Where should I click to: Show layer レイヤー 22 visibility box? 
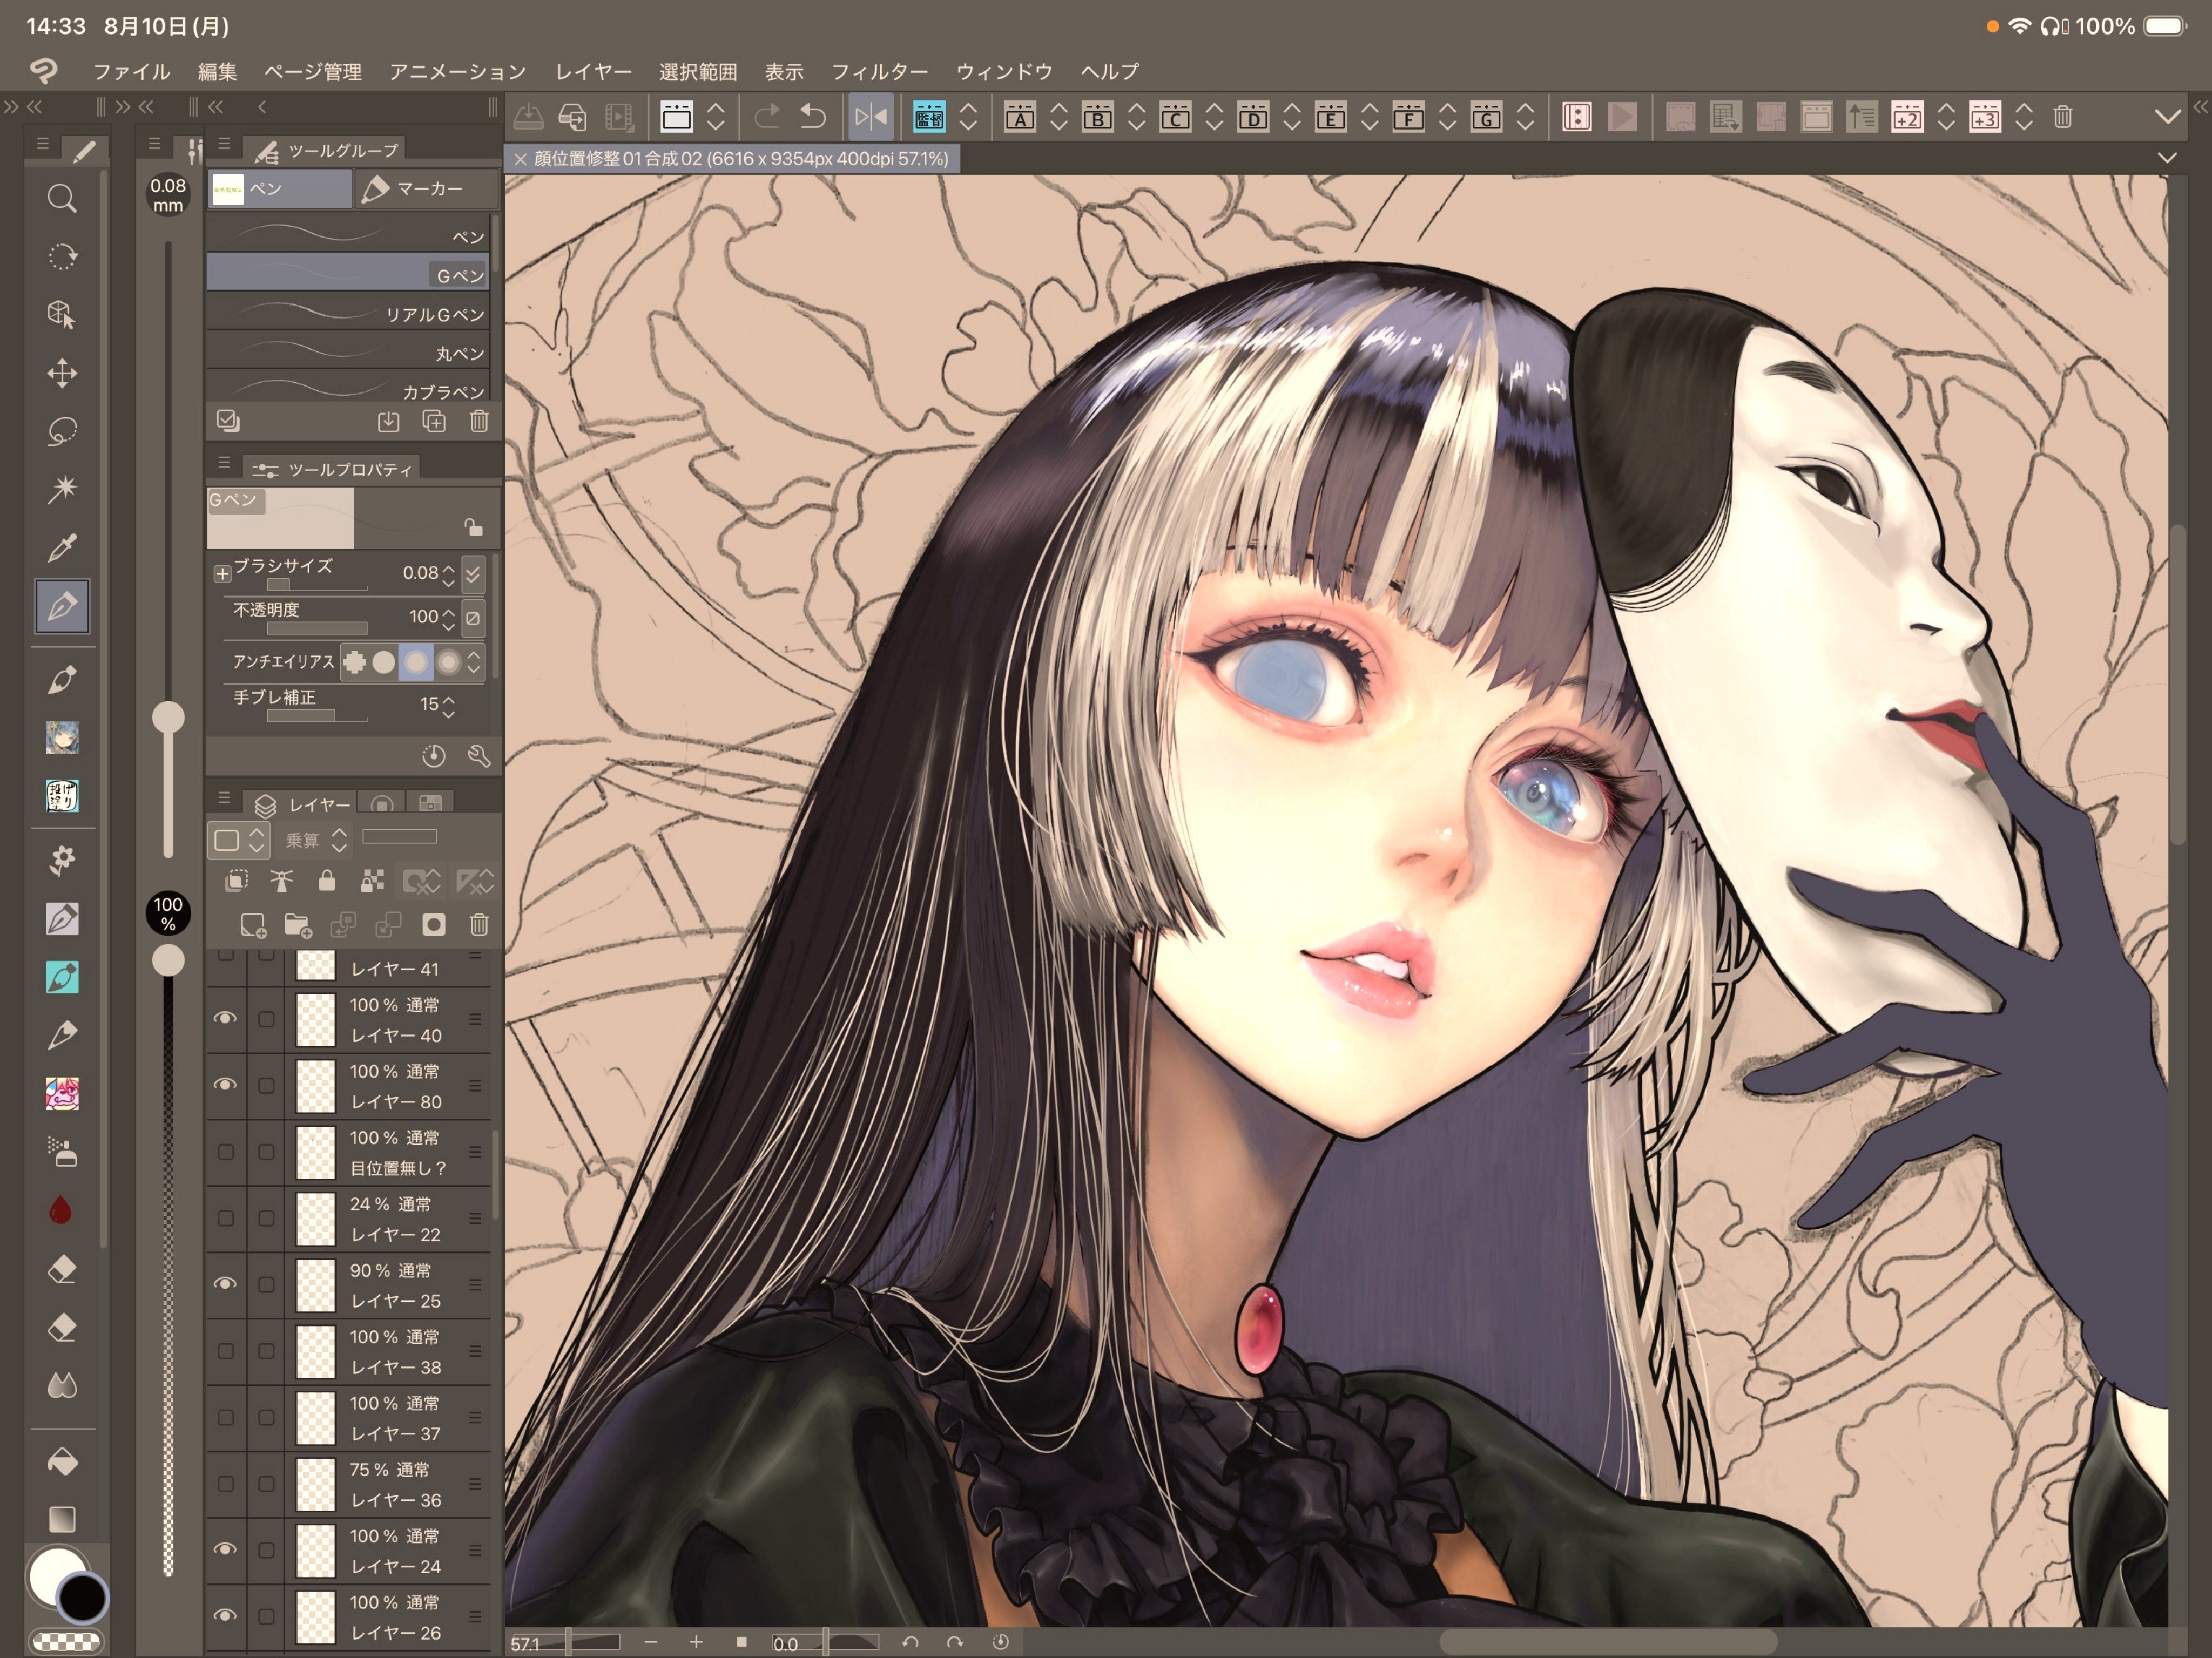click(x=226, y=1218)
